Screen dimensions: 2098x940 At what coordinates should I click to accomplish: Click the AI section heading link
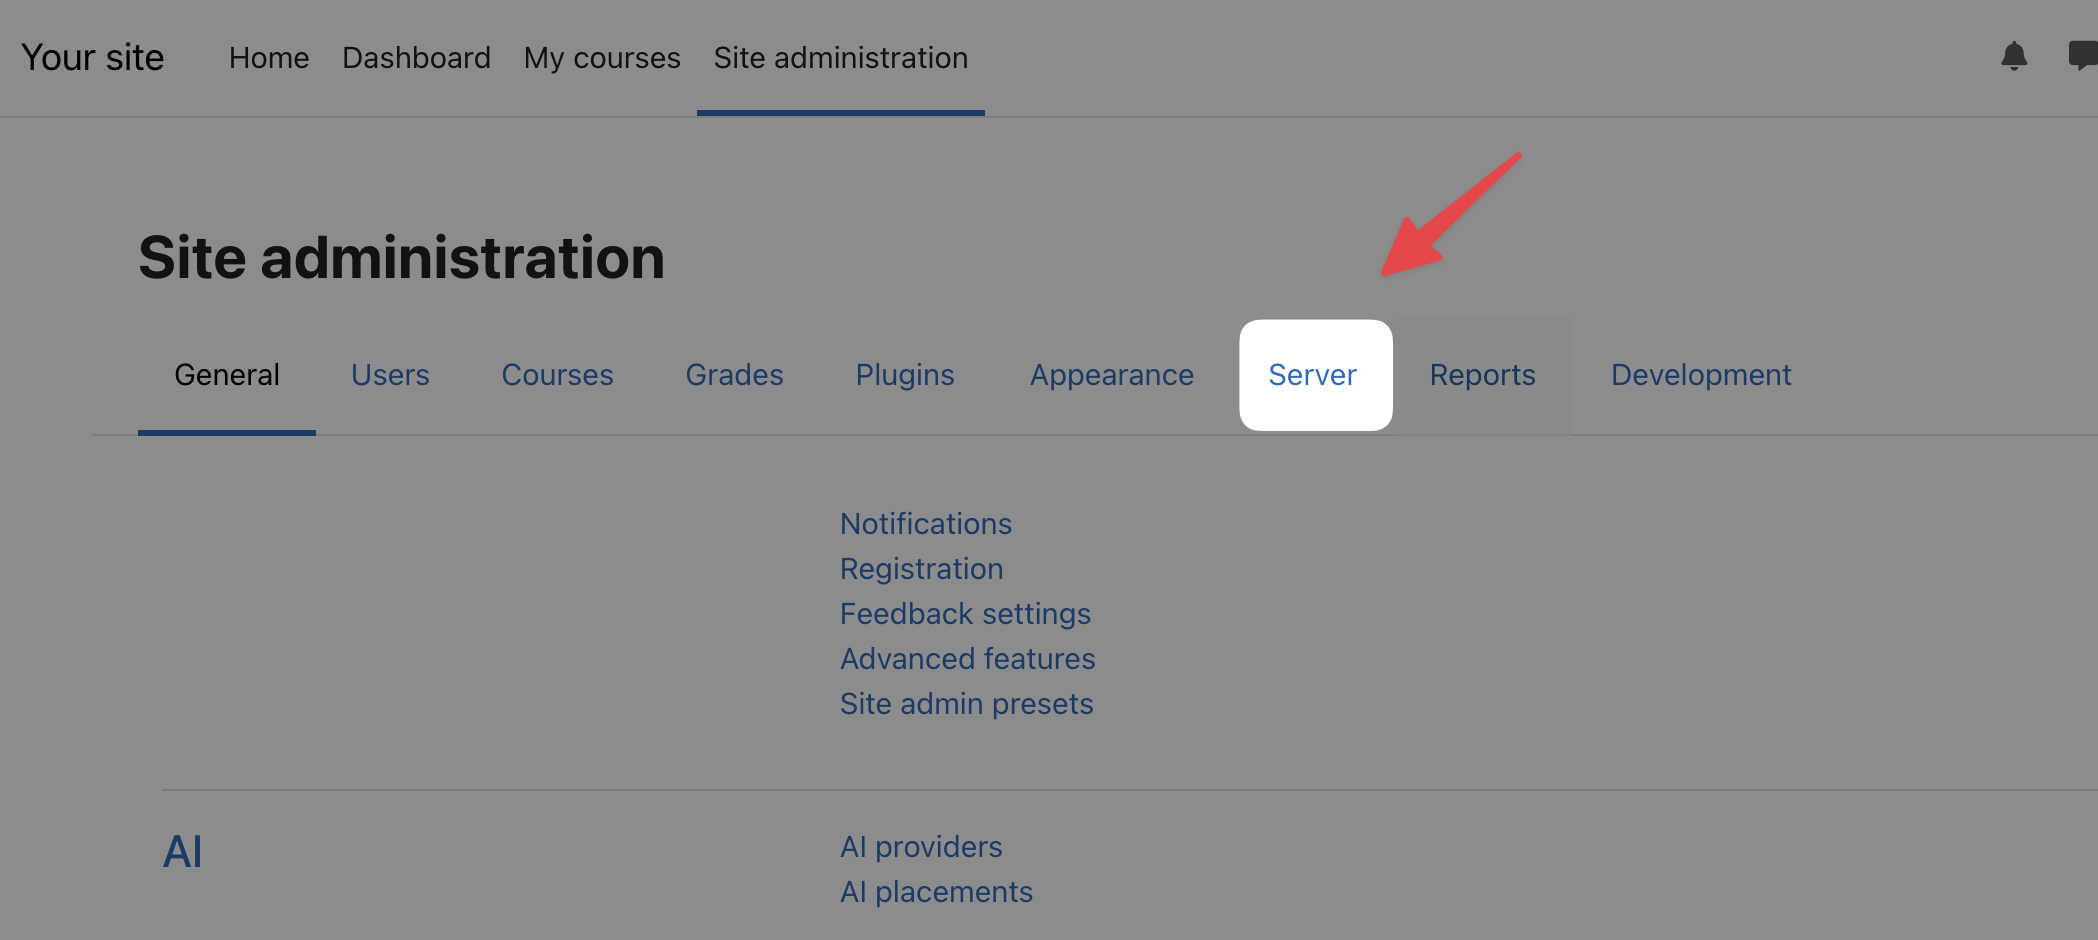[x=183, y=852]
